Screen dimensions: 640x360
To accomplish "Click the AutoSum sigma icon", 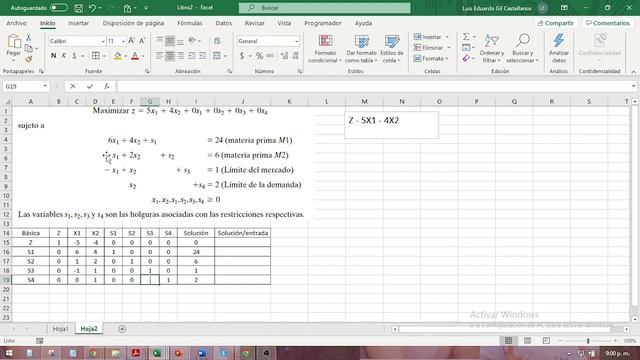I will (x=466, y=37).
